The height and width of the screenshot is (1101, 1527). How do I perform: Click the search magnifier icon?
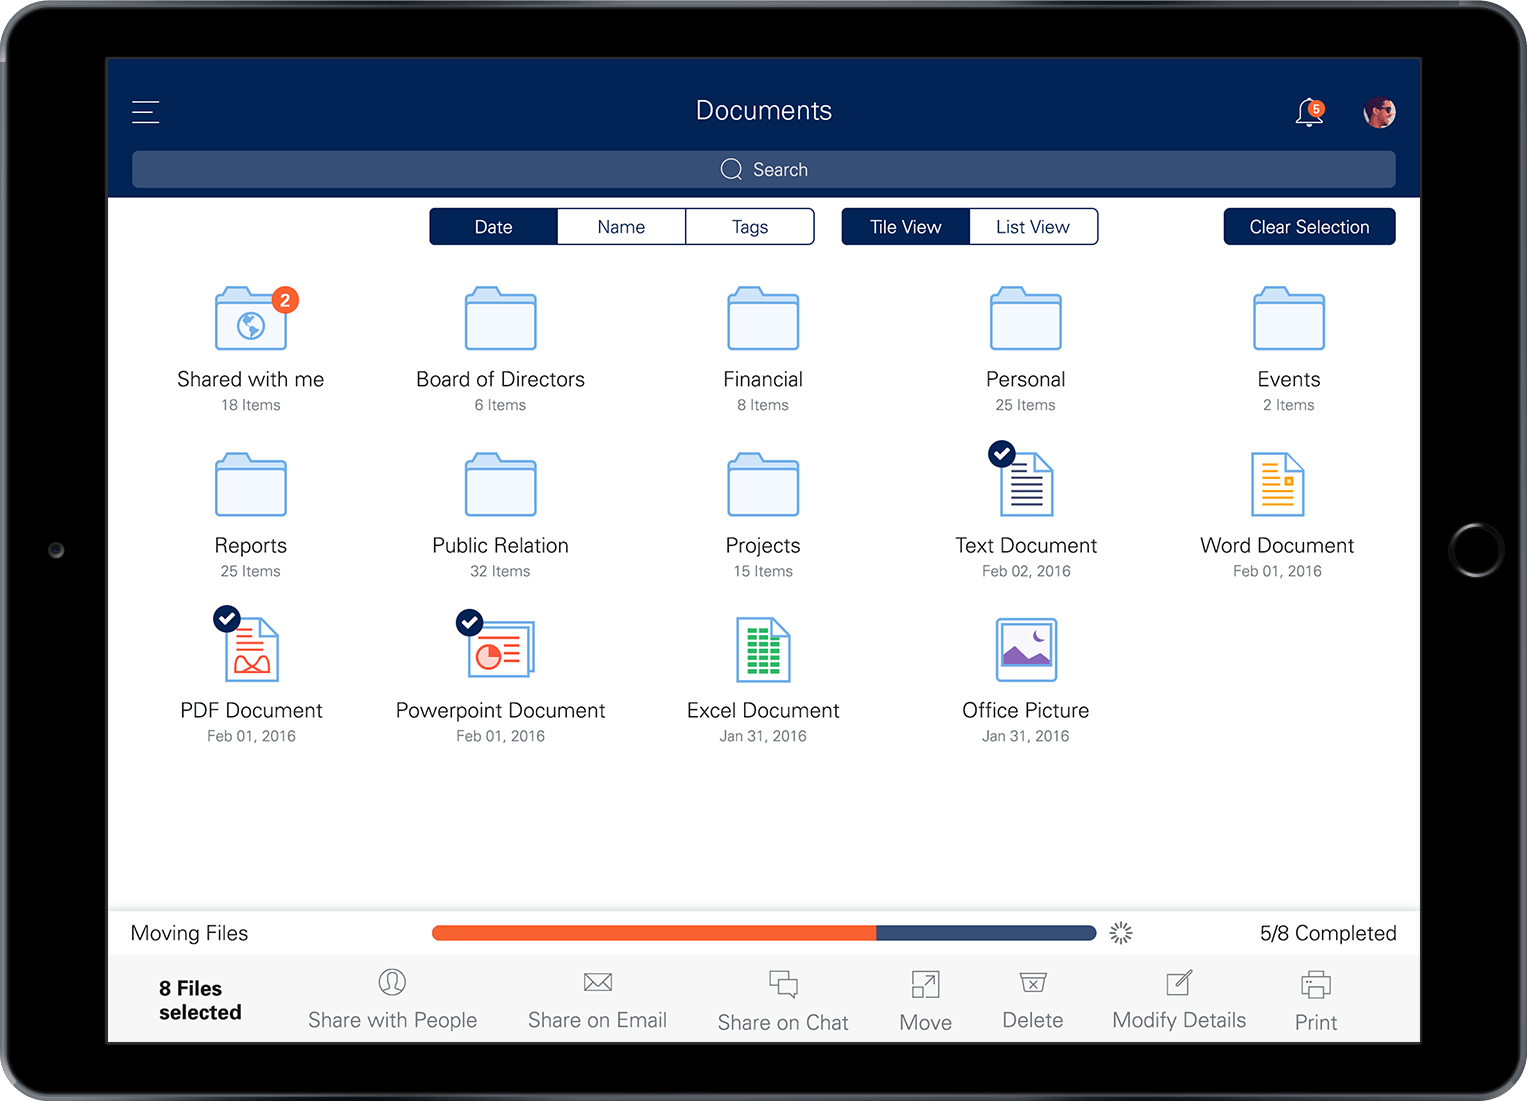click(x=732, y=169)
